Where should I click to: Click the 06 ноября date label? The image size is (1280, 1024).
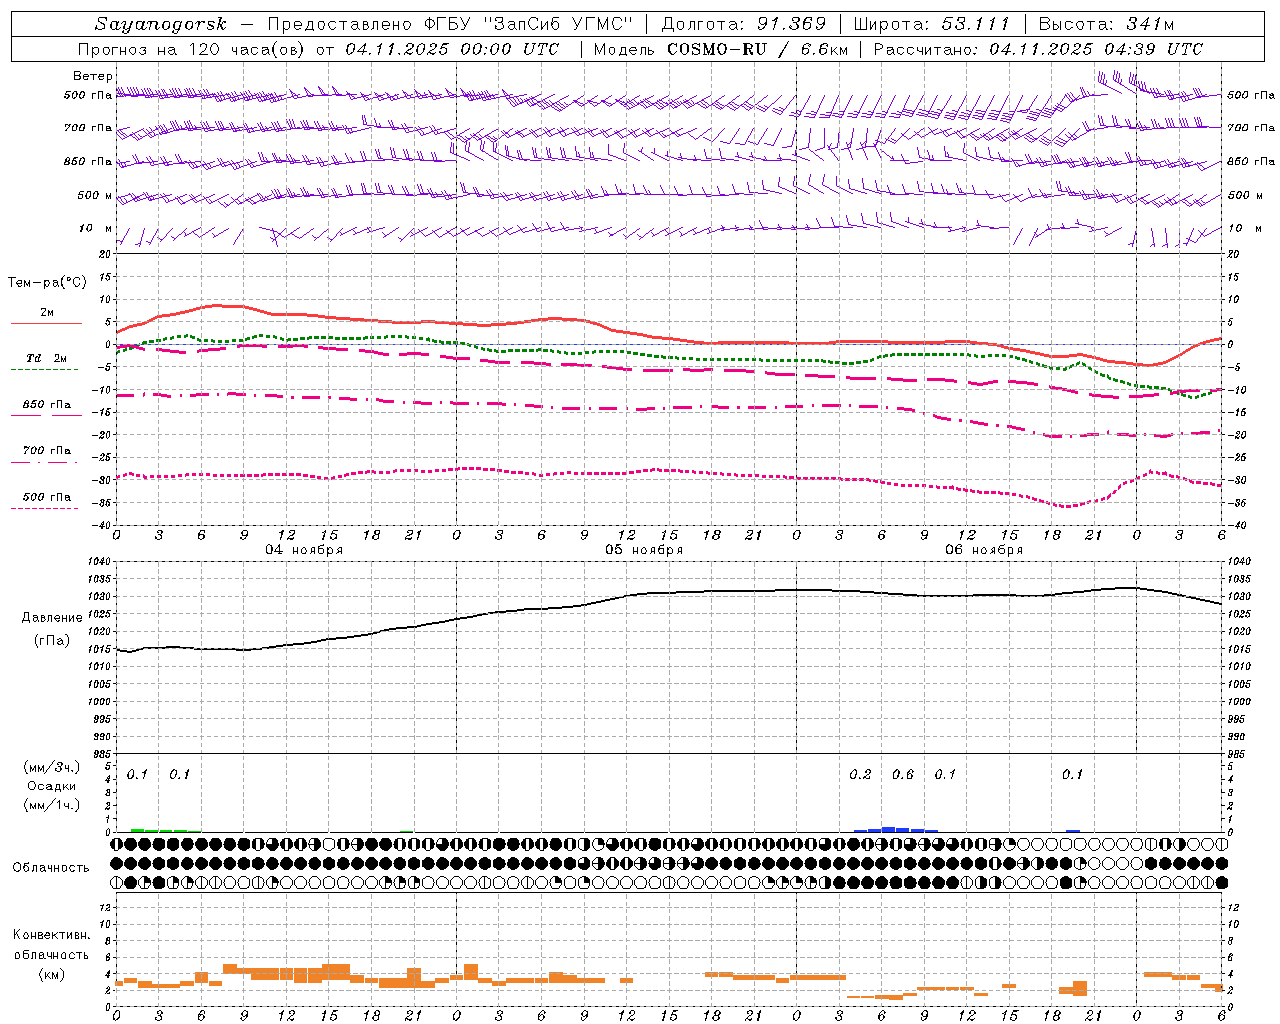984,550
